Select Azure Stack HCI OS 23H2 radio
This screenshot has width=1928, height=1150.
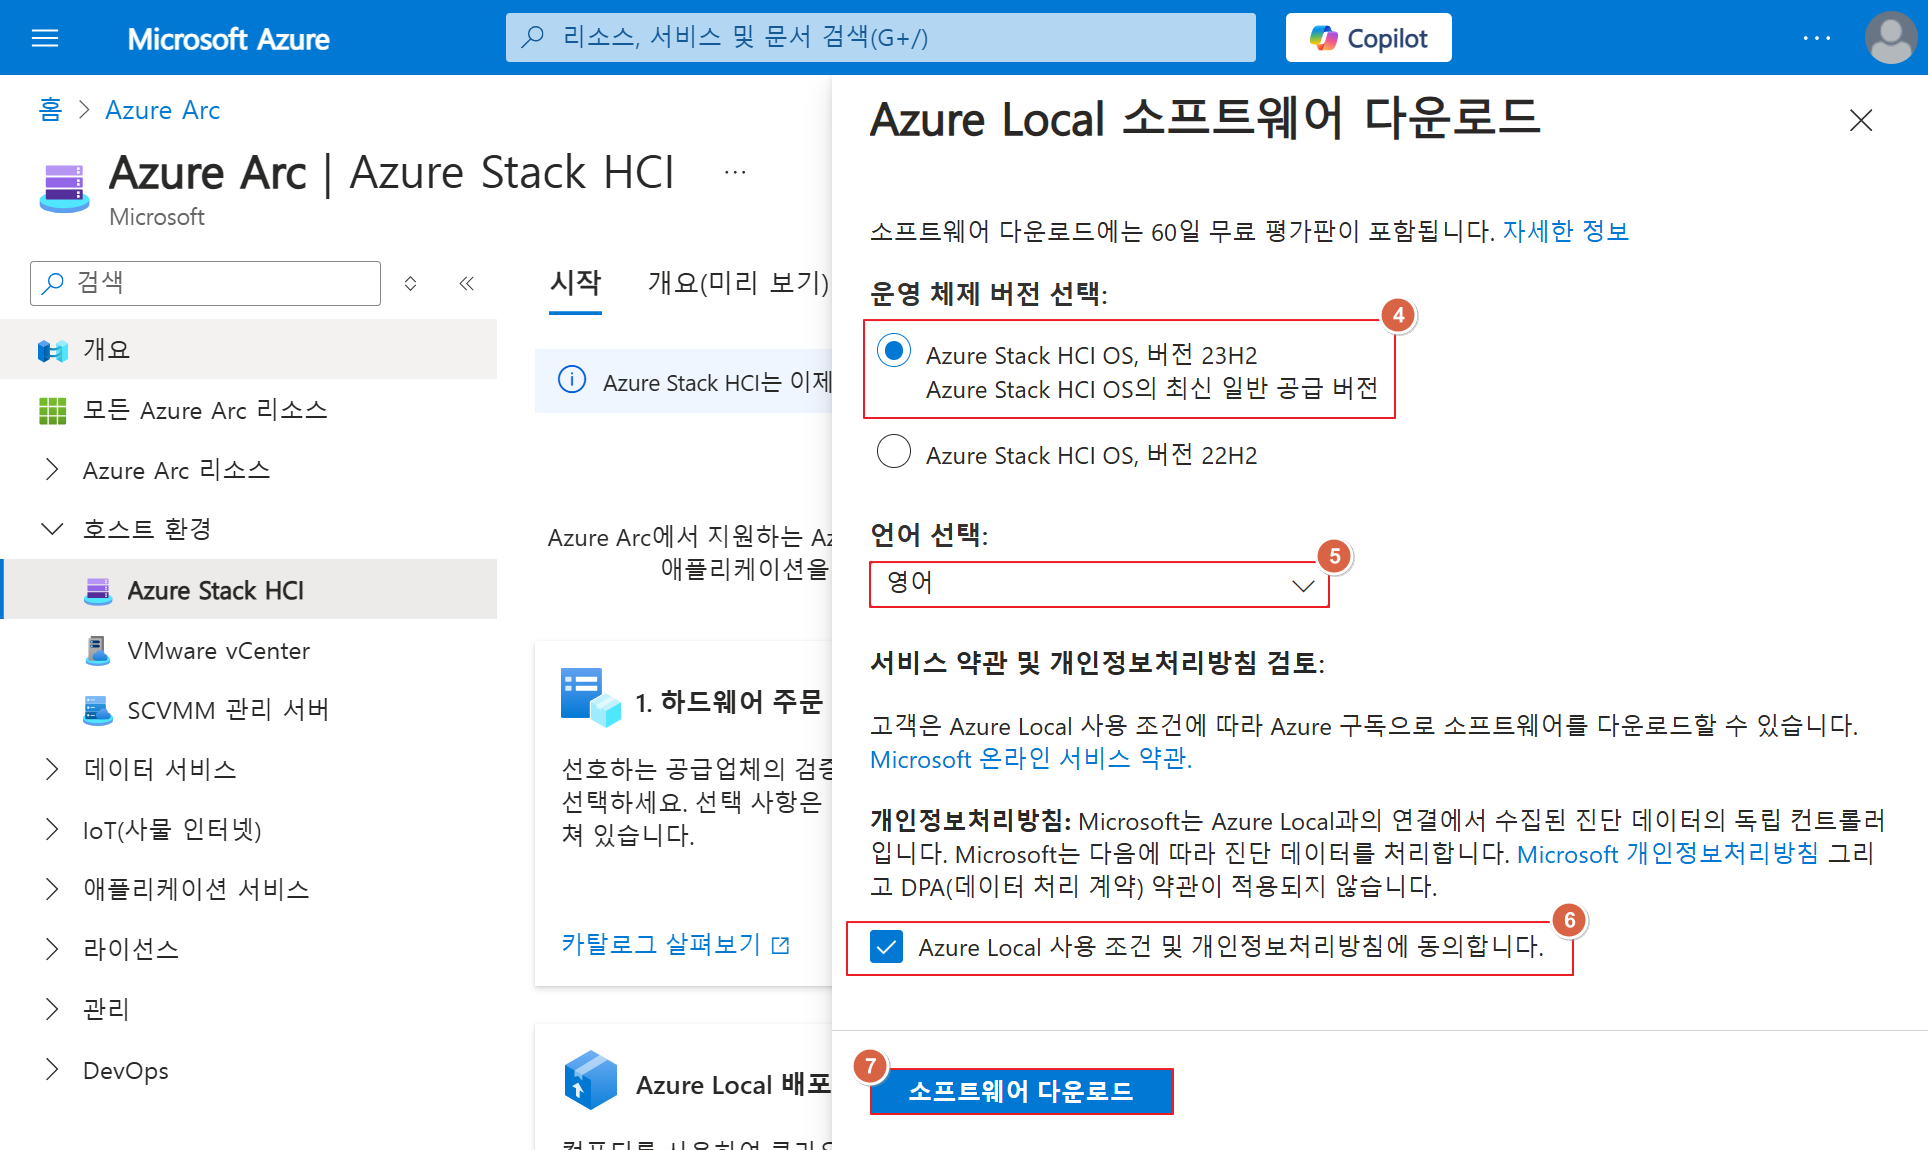pyautogui.click(x=894, y=351)
